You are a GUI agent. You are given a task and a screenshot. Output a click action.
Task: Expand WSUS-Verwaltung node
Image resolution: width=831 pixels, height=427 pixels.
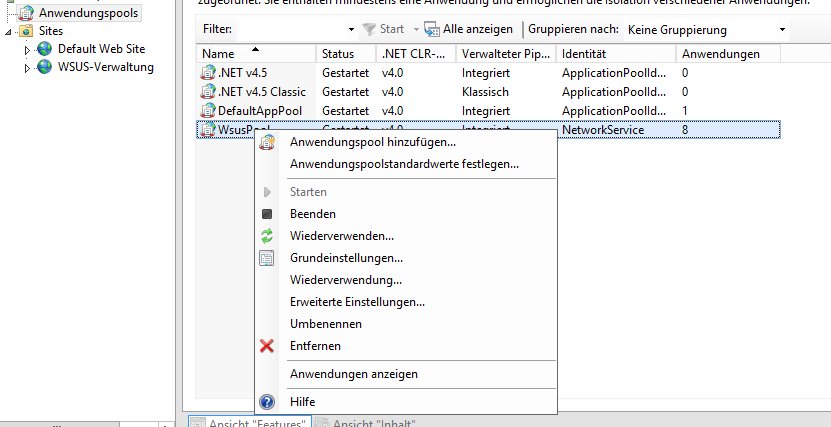[x=28, y=68]
